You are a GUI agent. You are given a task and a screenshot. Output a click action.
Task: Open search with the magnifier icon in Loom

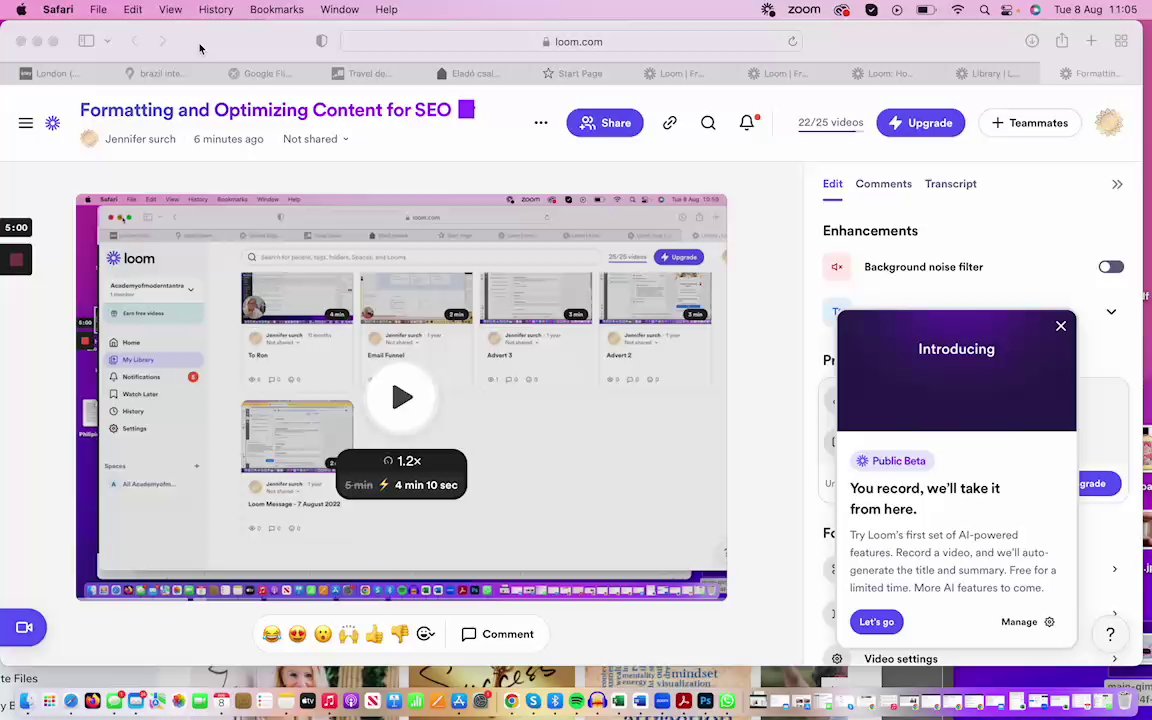click(708, 123)
